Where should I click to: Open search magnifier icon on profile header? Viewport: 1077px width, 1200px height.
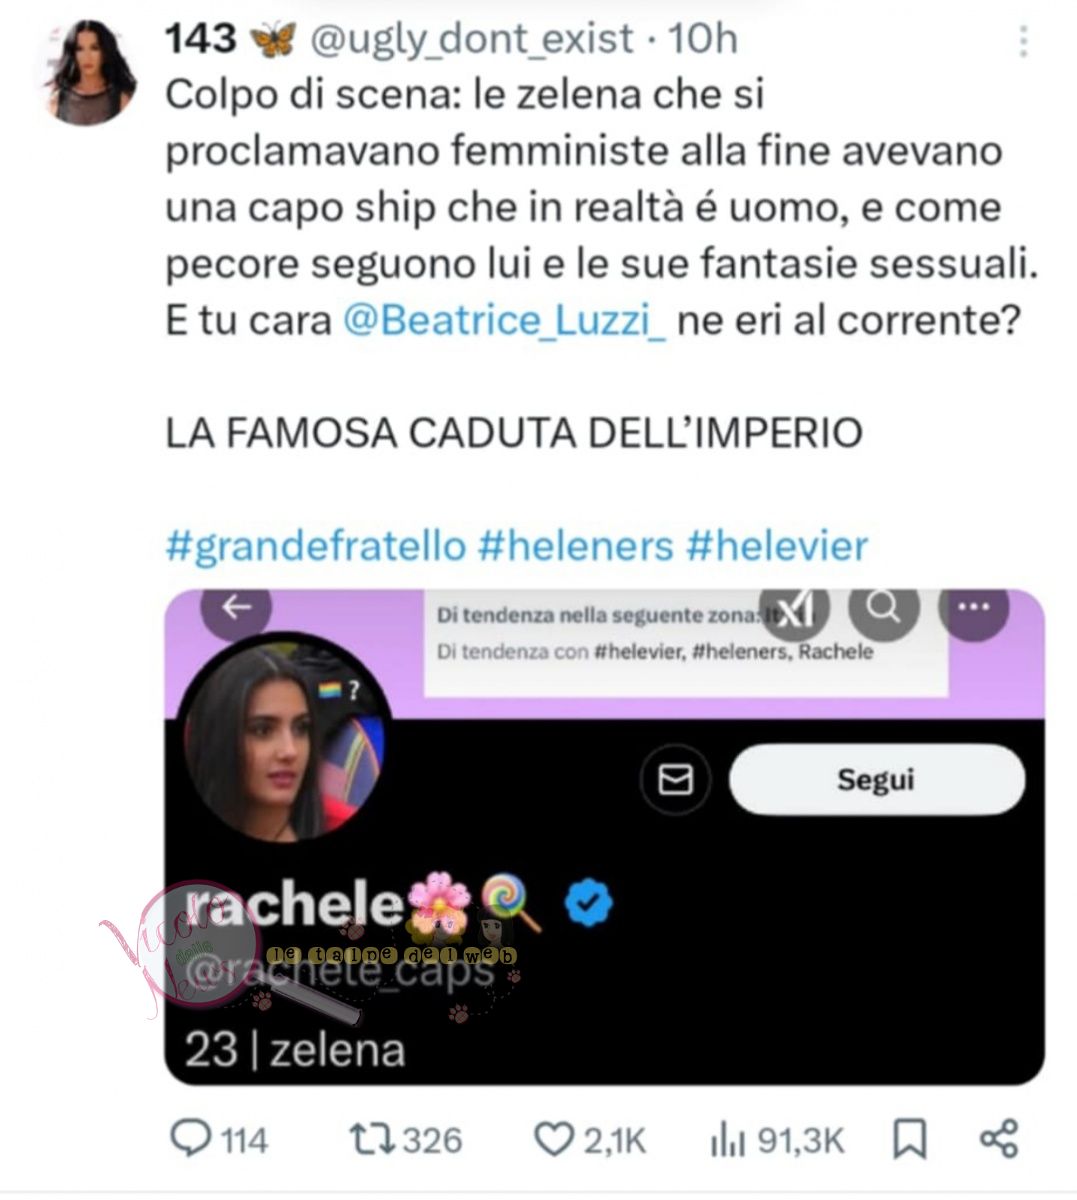(x=883, y=607)
